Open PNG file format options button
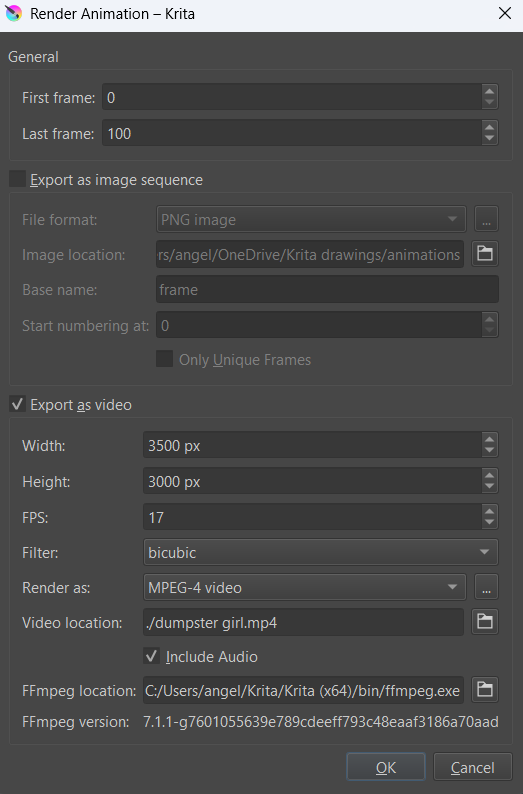Screen dimensions: 523x794 click(x=486, y=219)
